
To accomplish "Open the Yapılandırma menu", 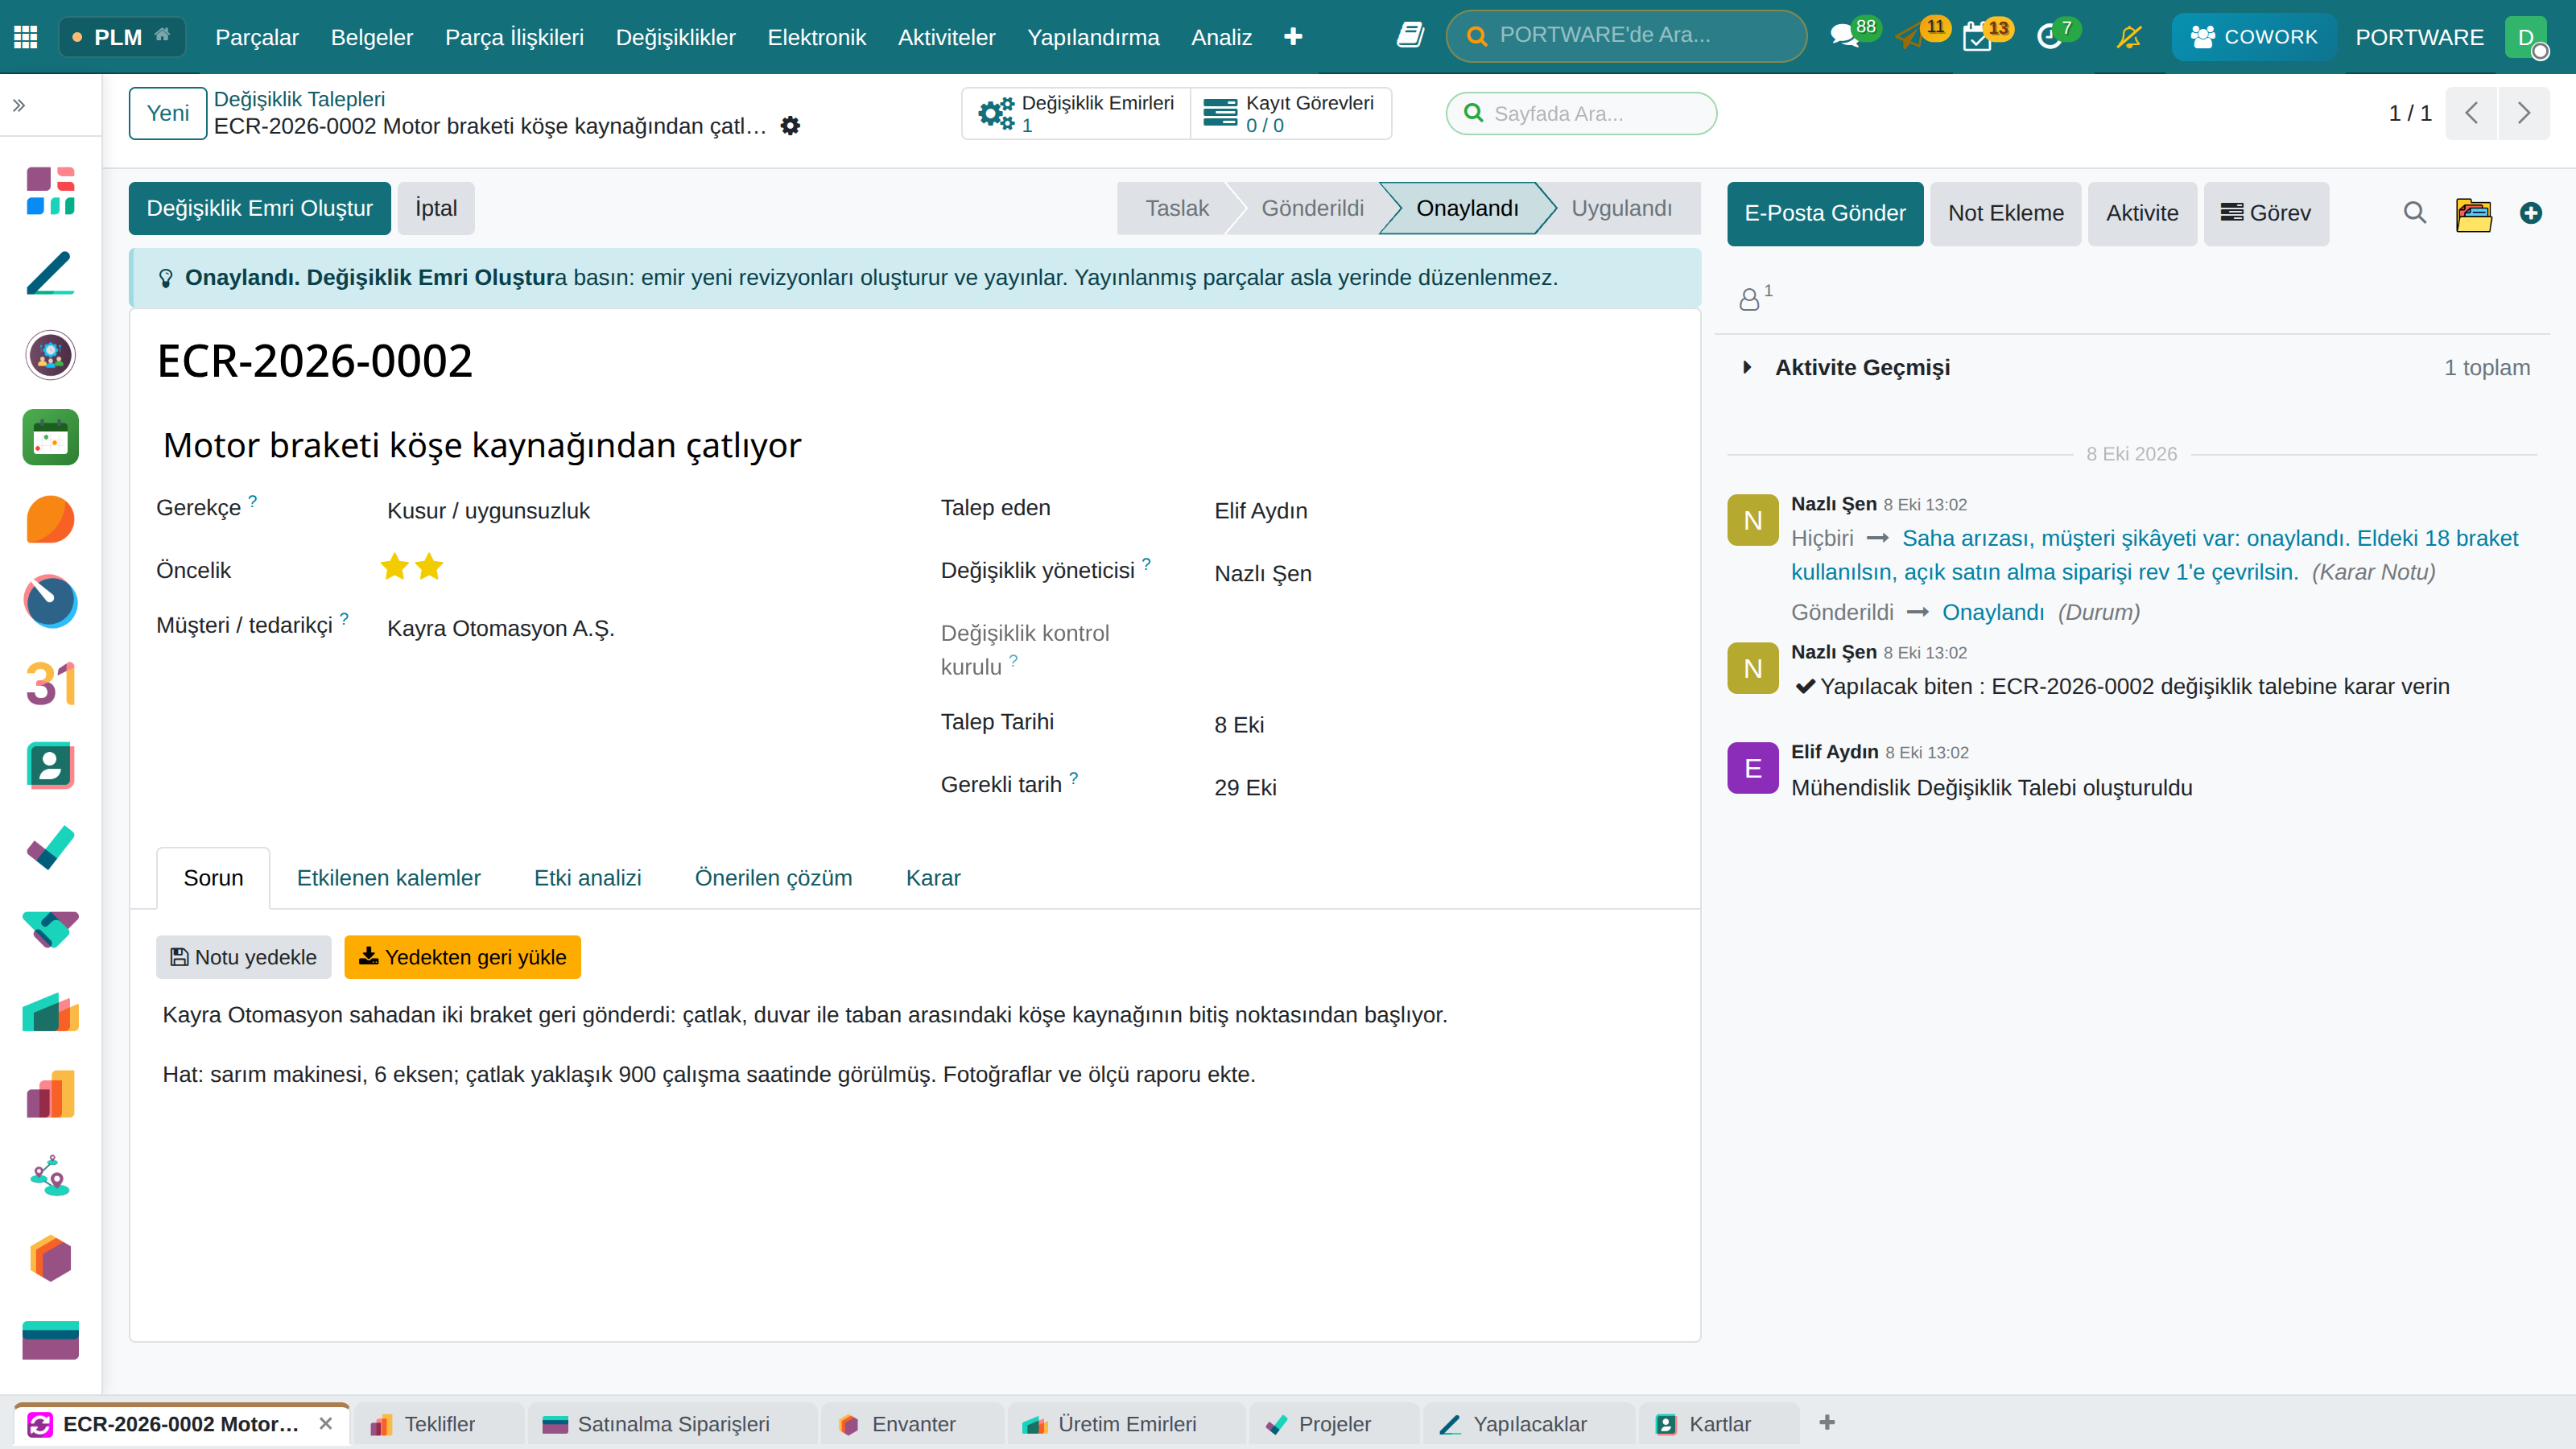I will (x=1093, y=37).
